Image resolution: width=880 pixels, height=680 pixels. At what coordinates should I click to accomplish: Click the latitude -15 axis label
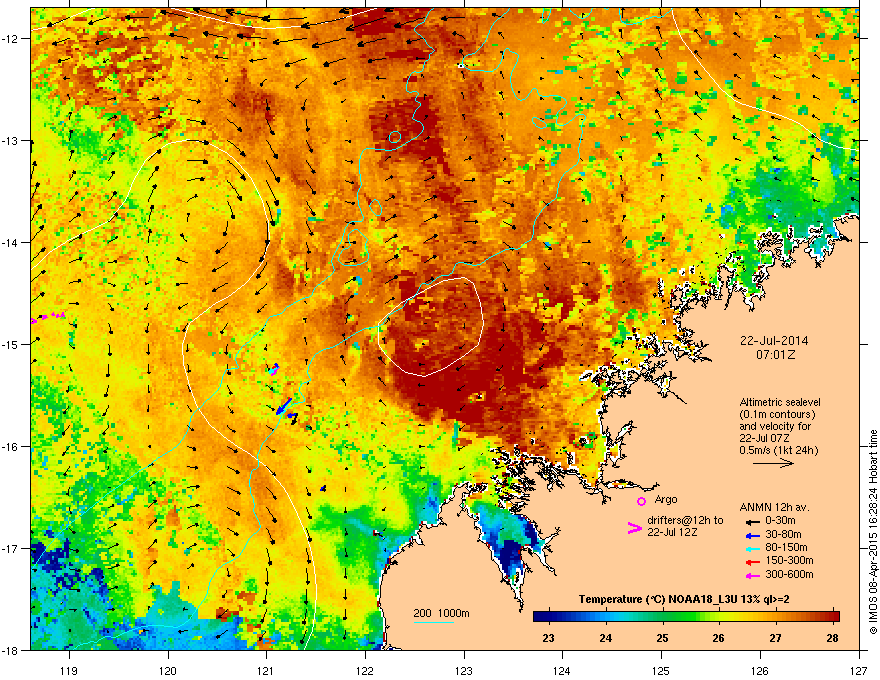coord(11,344)
